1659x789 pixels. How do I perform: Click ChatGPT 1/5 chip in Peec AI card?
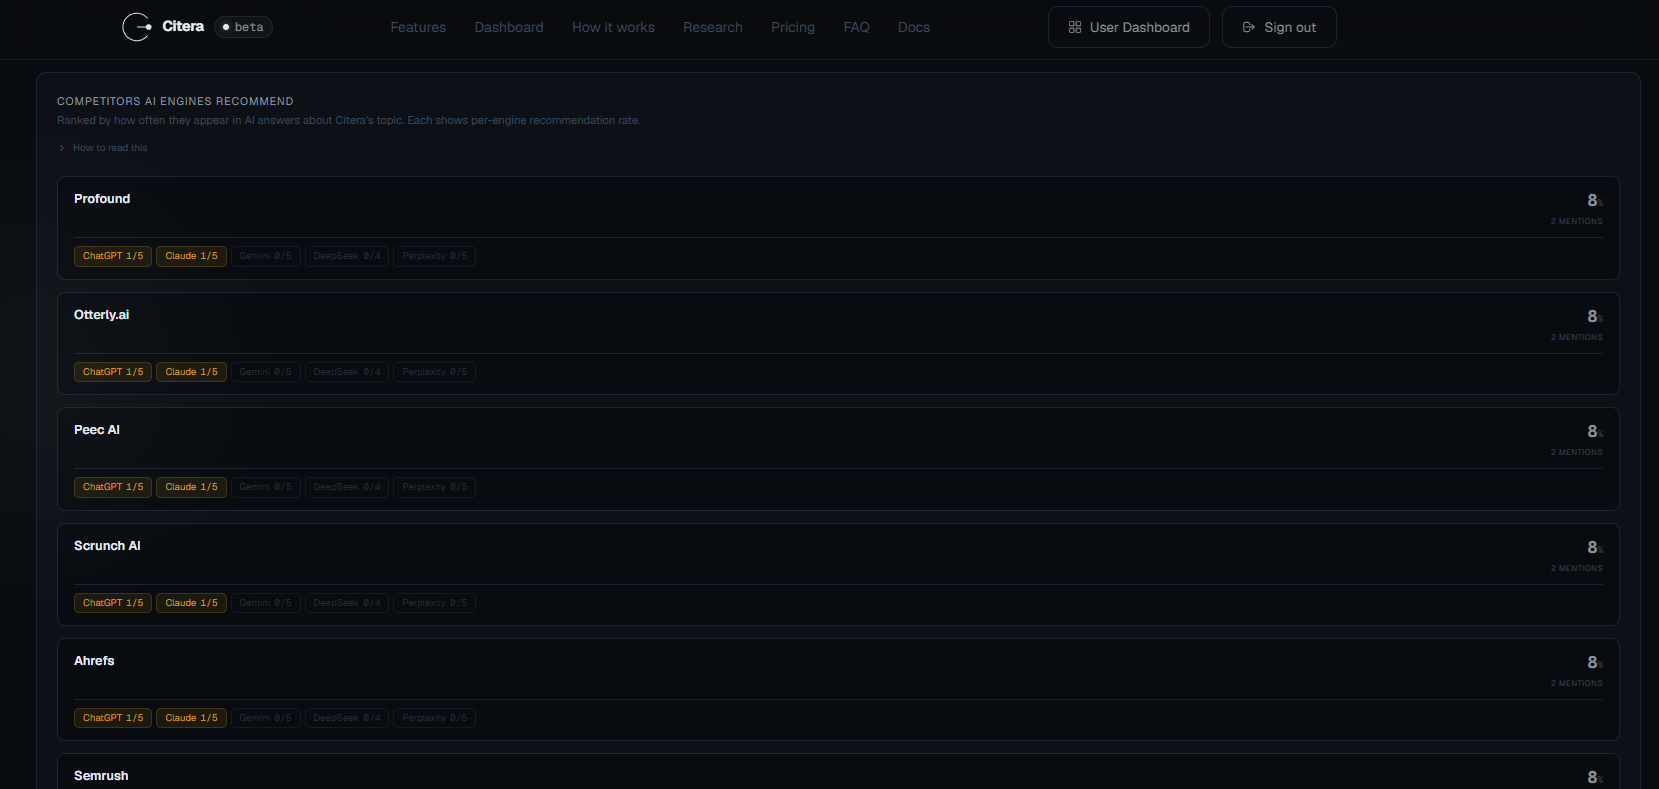pyautogui.click(x=113, y=487)
